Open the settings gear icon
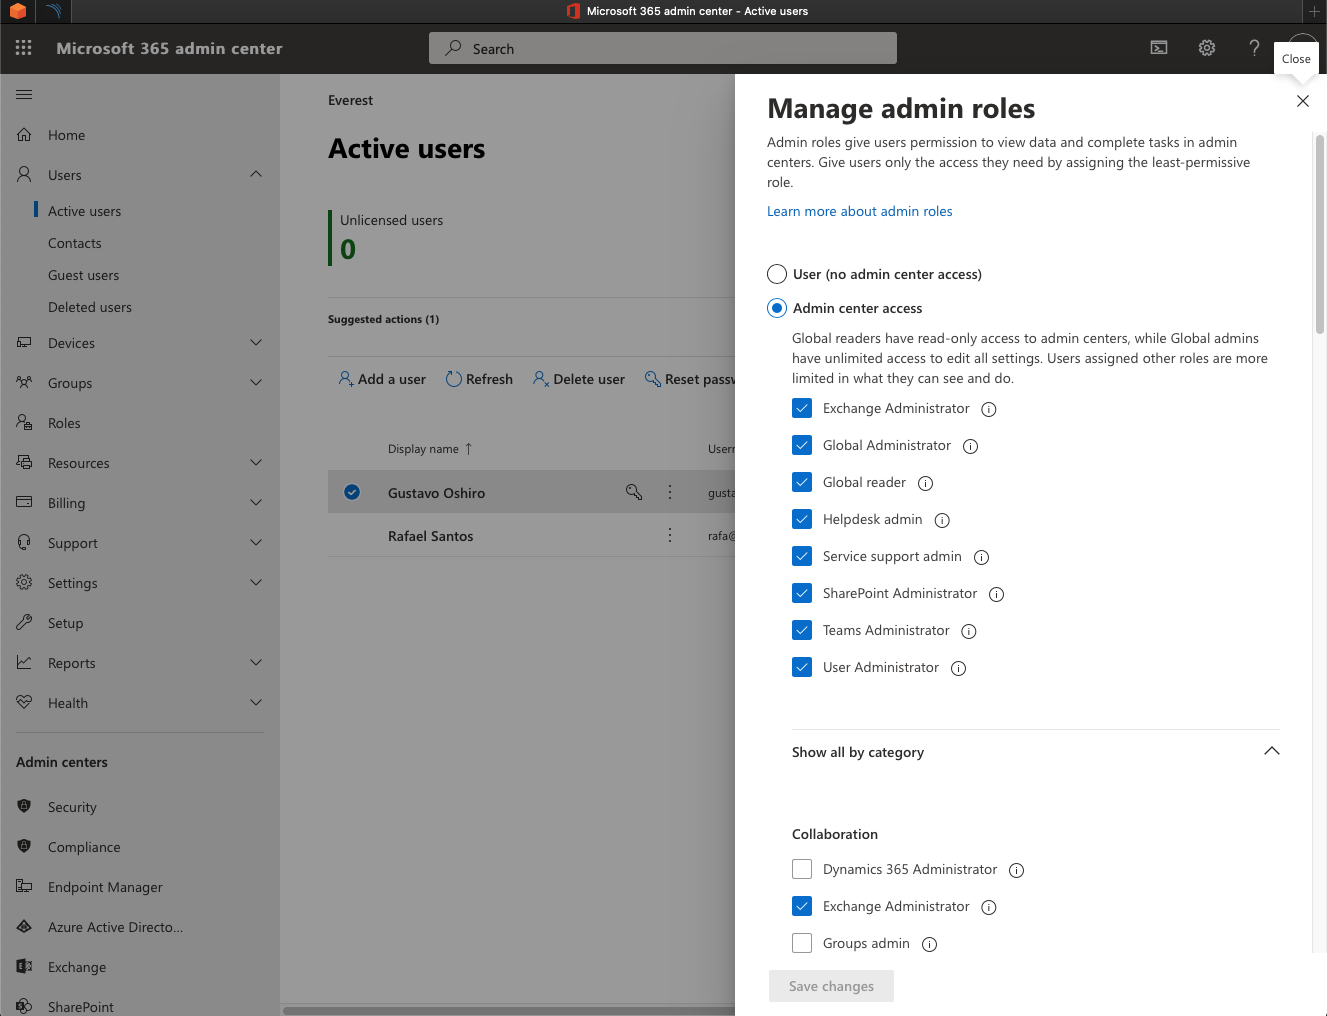This screenshot has height=1016, width=1327. coord(1207,48)
